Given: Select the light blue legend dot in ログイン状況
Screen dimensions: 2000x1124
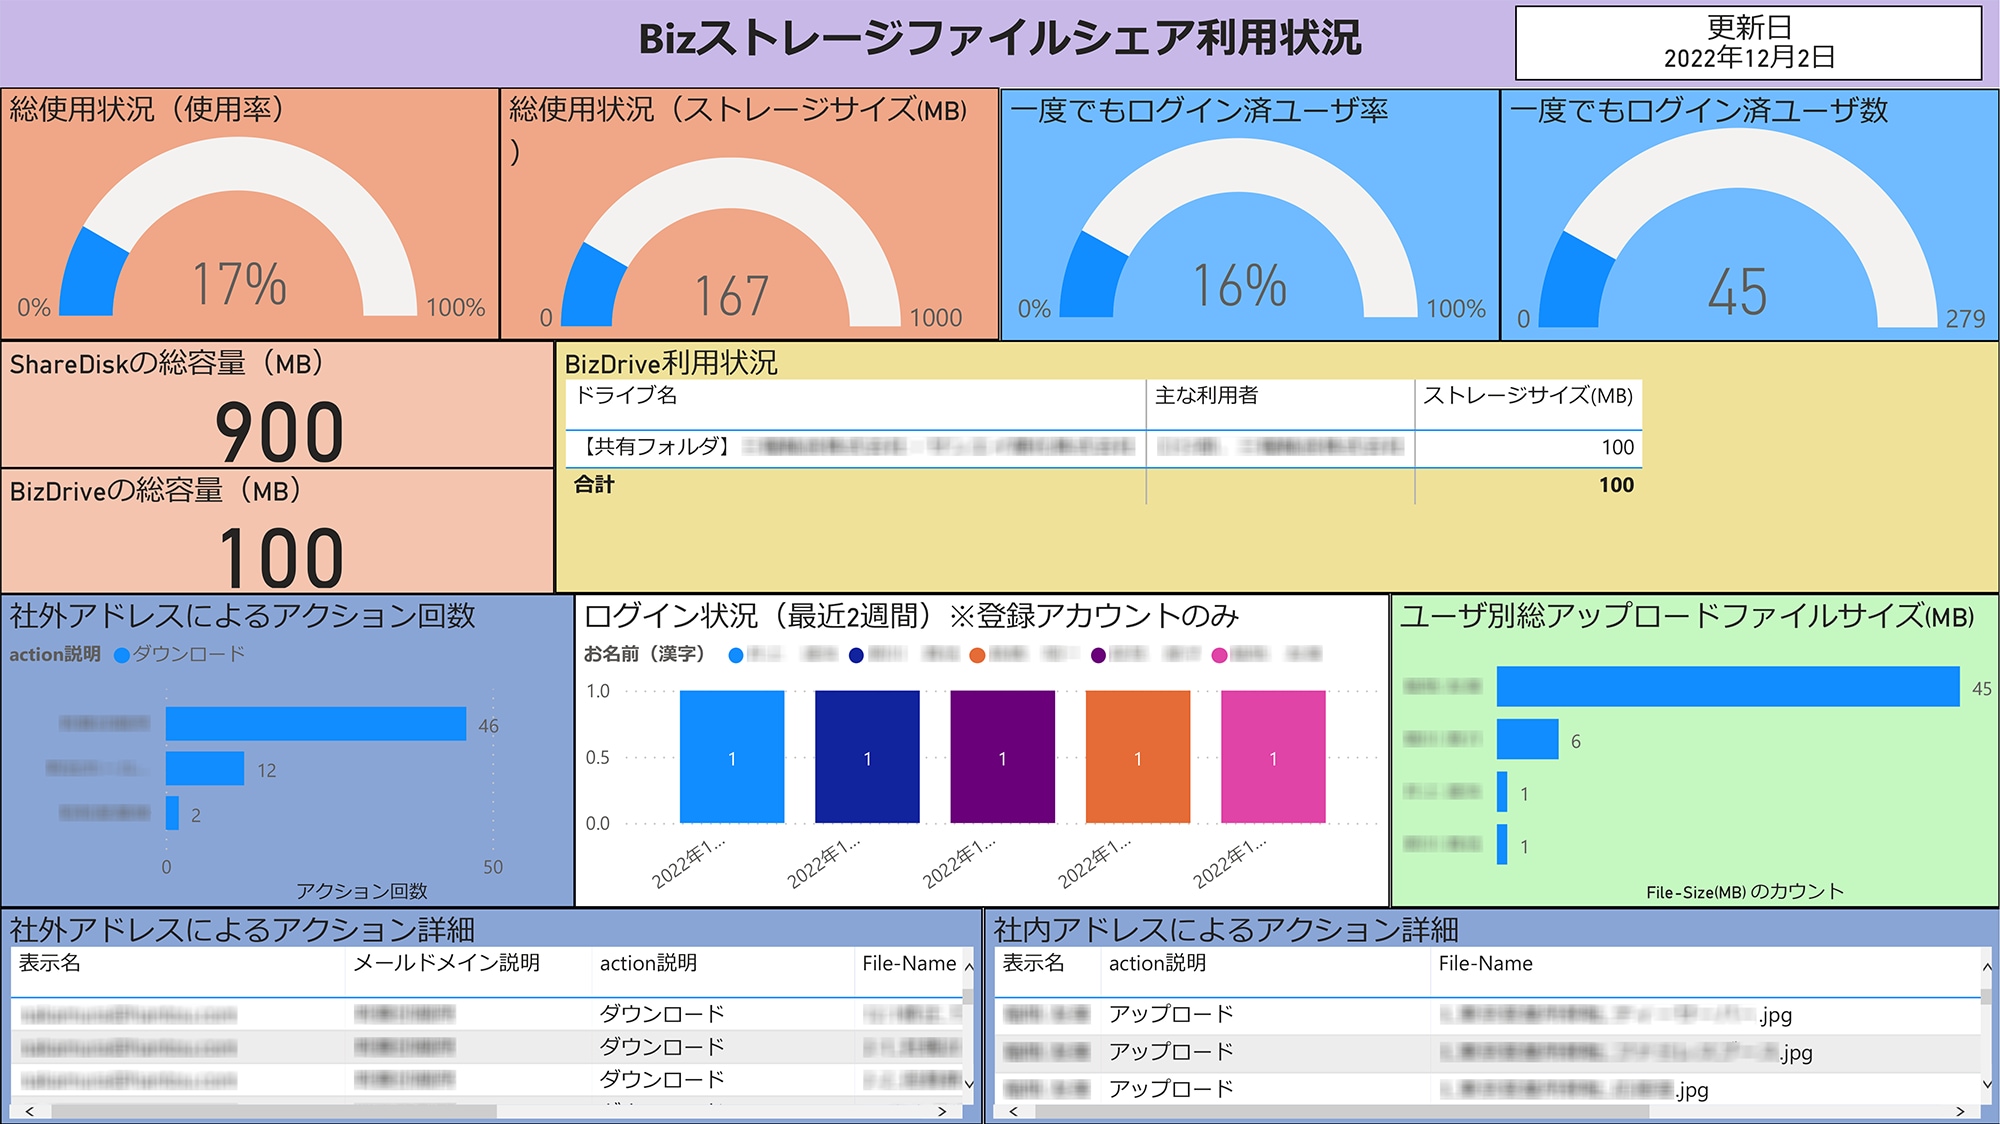Looking at the screenshot, I should point(736,655).
